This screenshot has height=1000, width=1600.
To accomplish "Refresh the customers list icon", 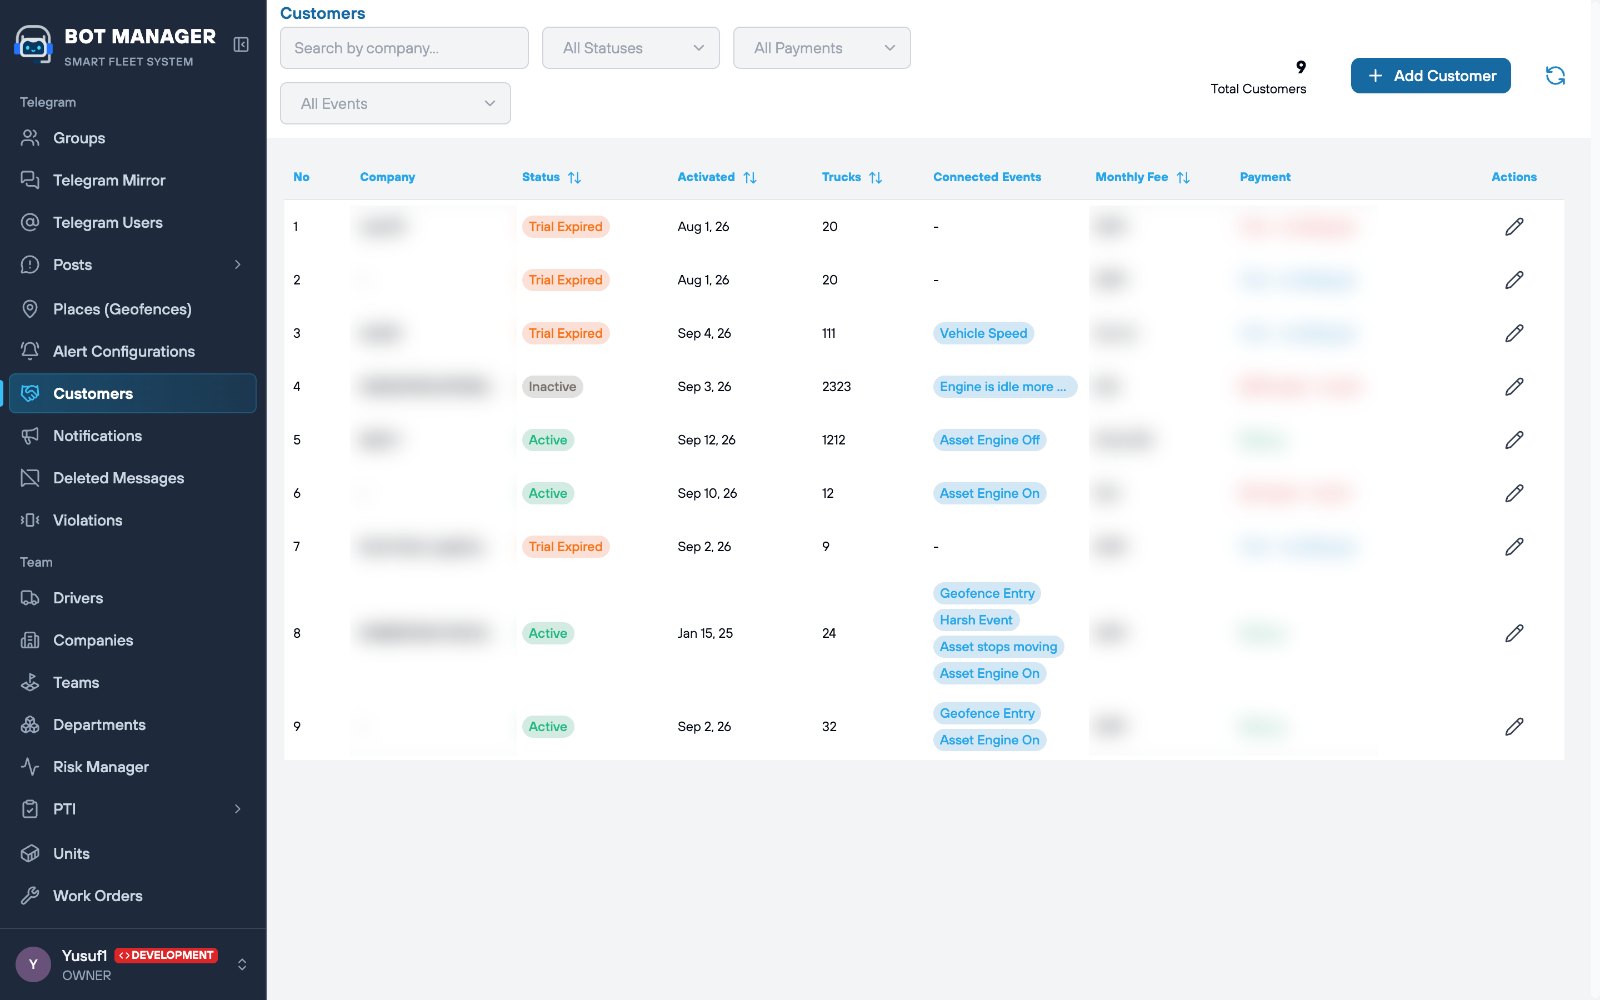I will click(x=1555, y=76).
